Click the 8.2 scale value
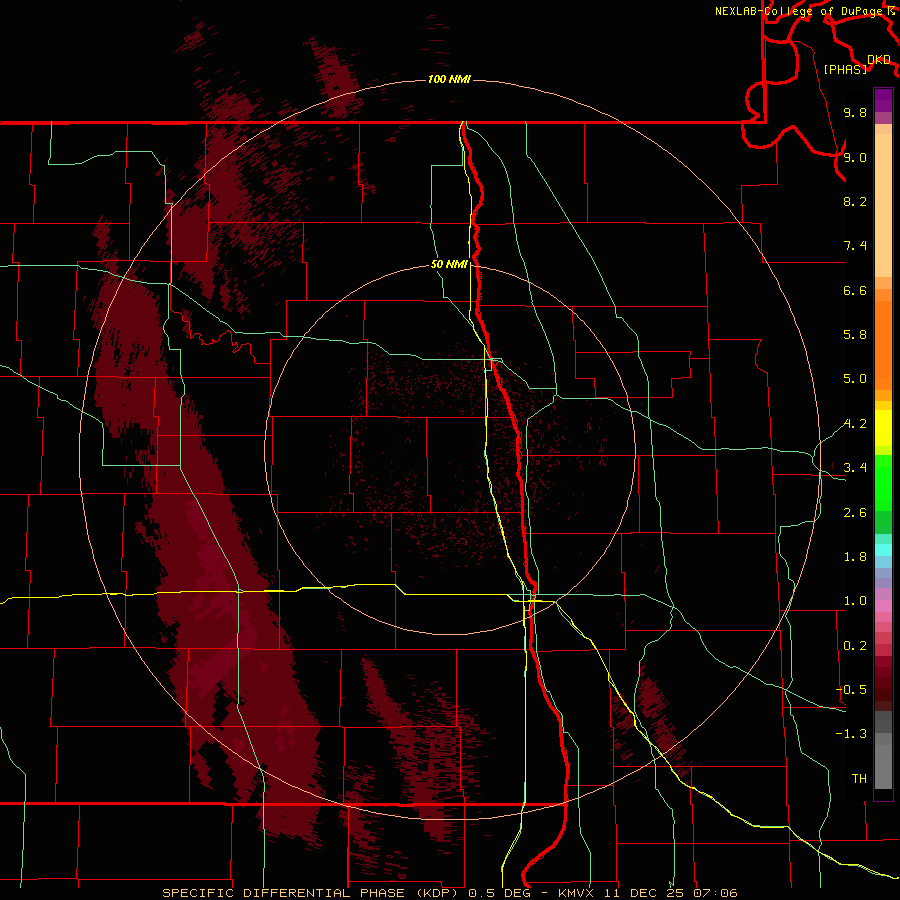 click(x=855, y=201)
